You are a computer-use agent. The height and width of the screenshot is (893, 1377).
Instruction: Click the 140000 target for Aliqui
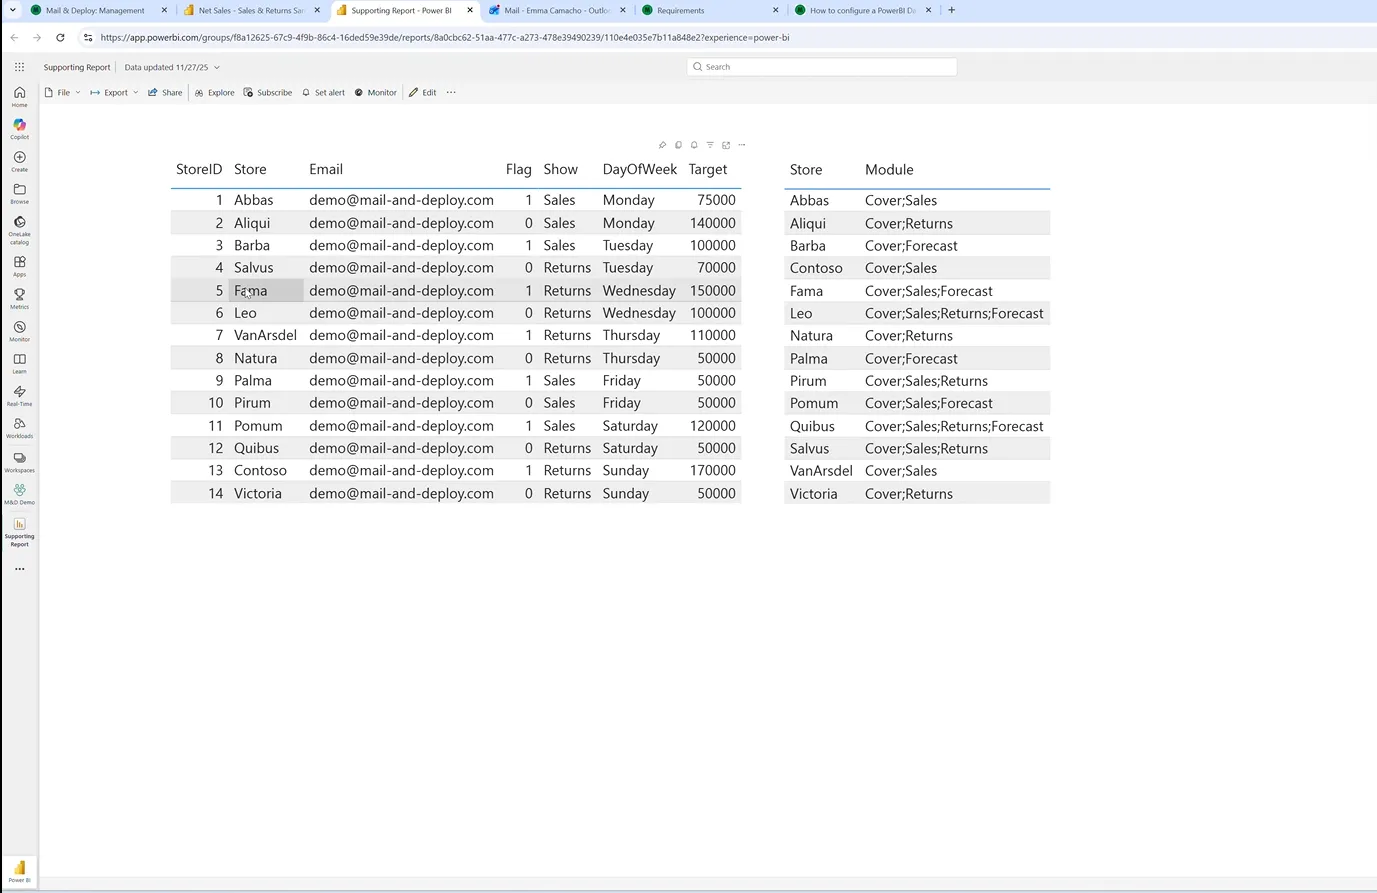point(713,223)
